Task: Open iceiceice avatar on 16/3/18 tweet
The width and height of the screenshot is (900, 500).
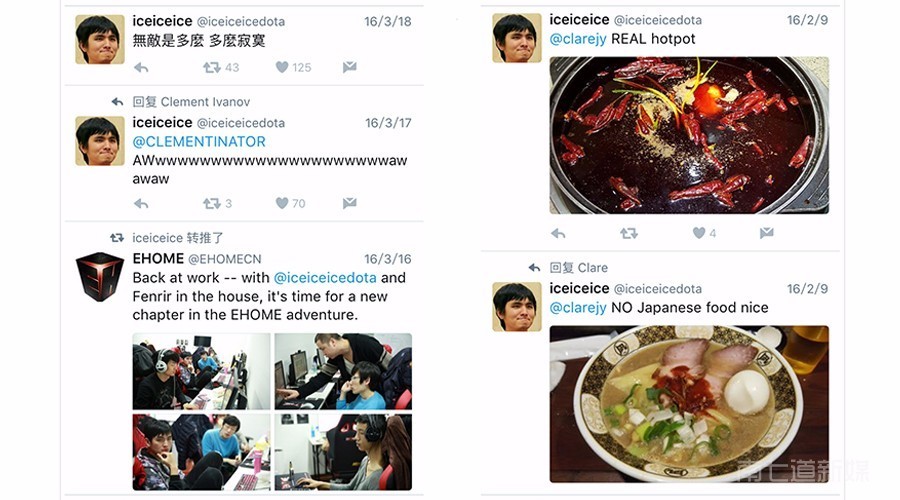Action: [100, 39]
